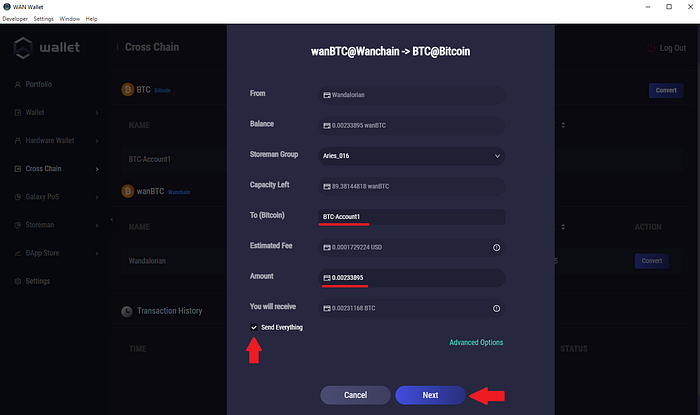700x415 pixels.
Task: Click the Estimated Fee info icon
Action: 496,246
